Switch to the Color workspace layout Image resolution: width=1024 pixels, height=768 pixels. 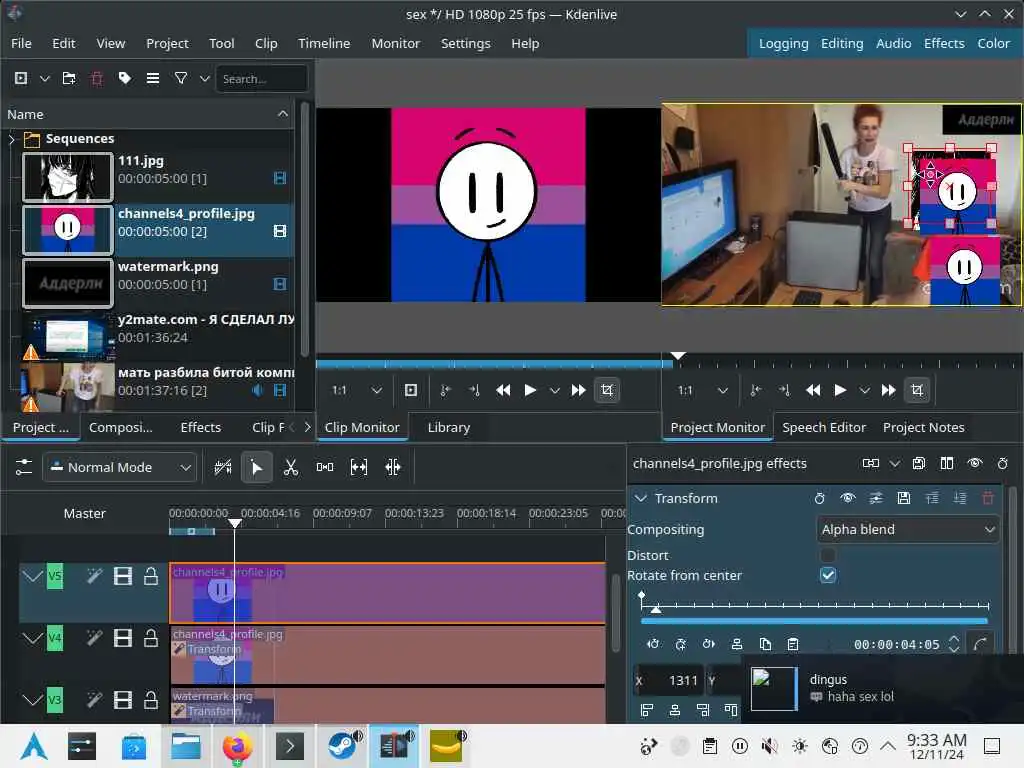click(993, 43)
